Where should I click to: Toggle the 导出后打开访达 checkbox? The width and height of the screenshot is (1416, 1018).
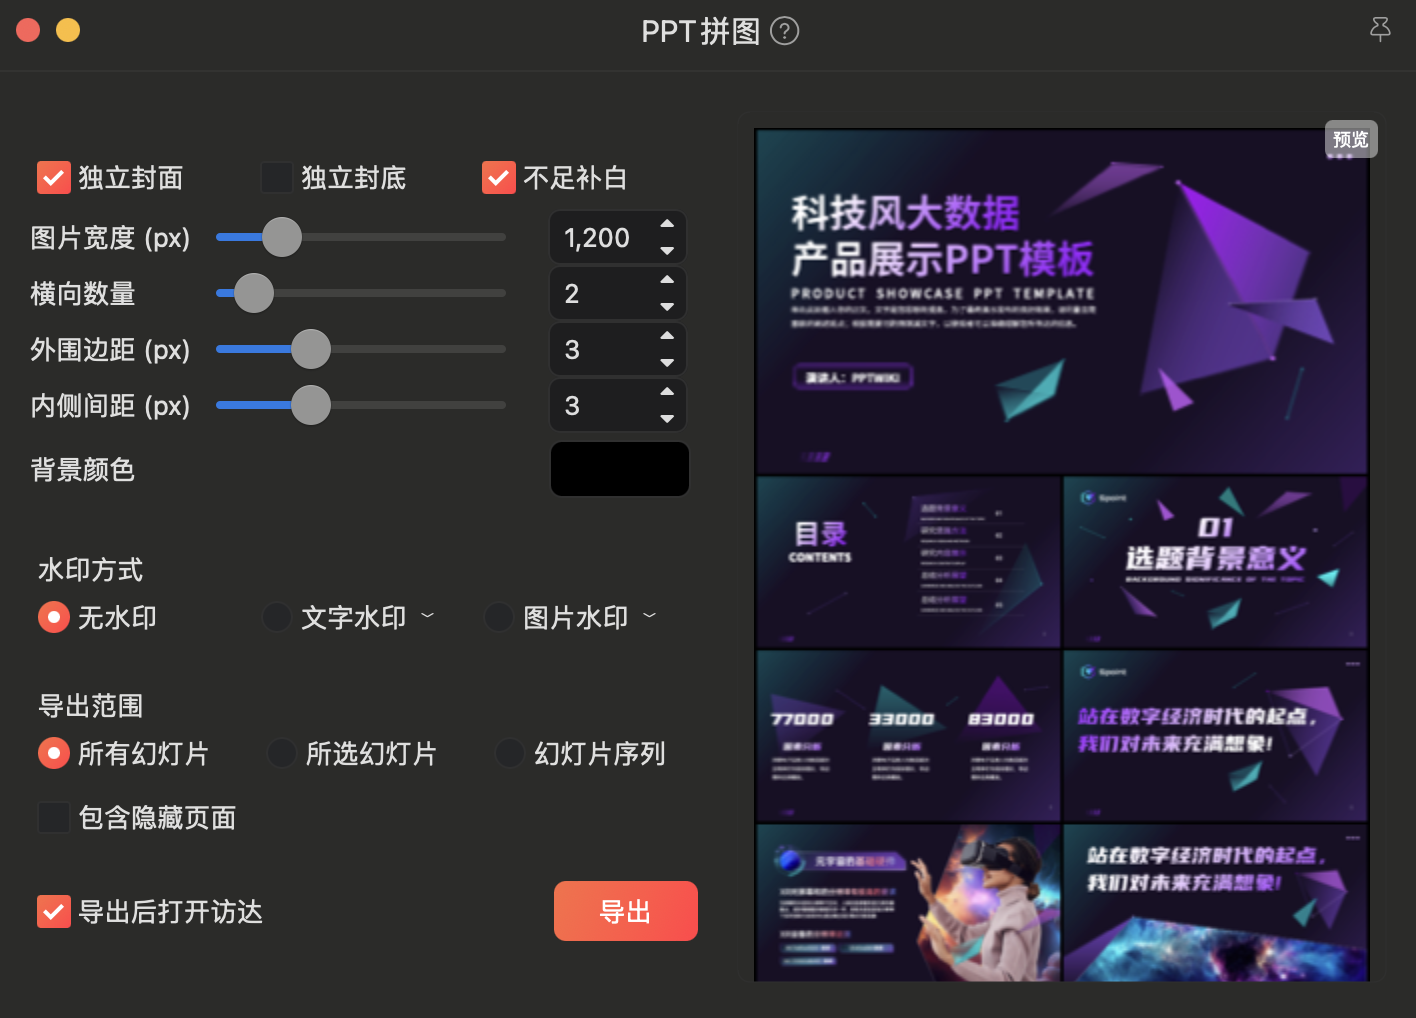point(54,911)
